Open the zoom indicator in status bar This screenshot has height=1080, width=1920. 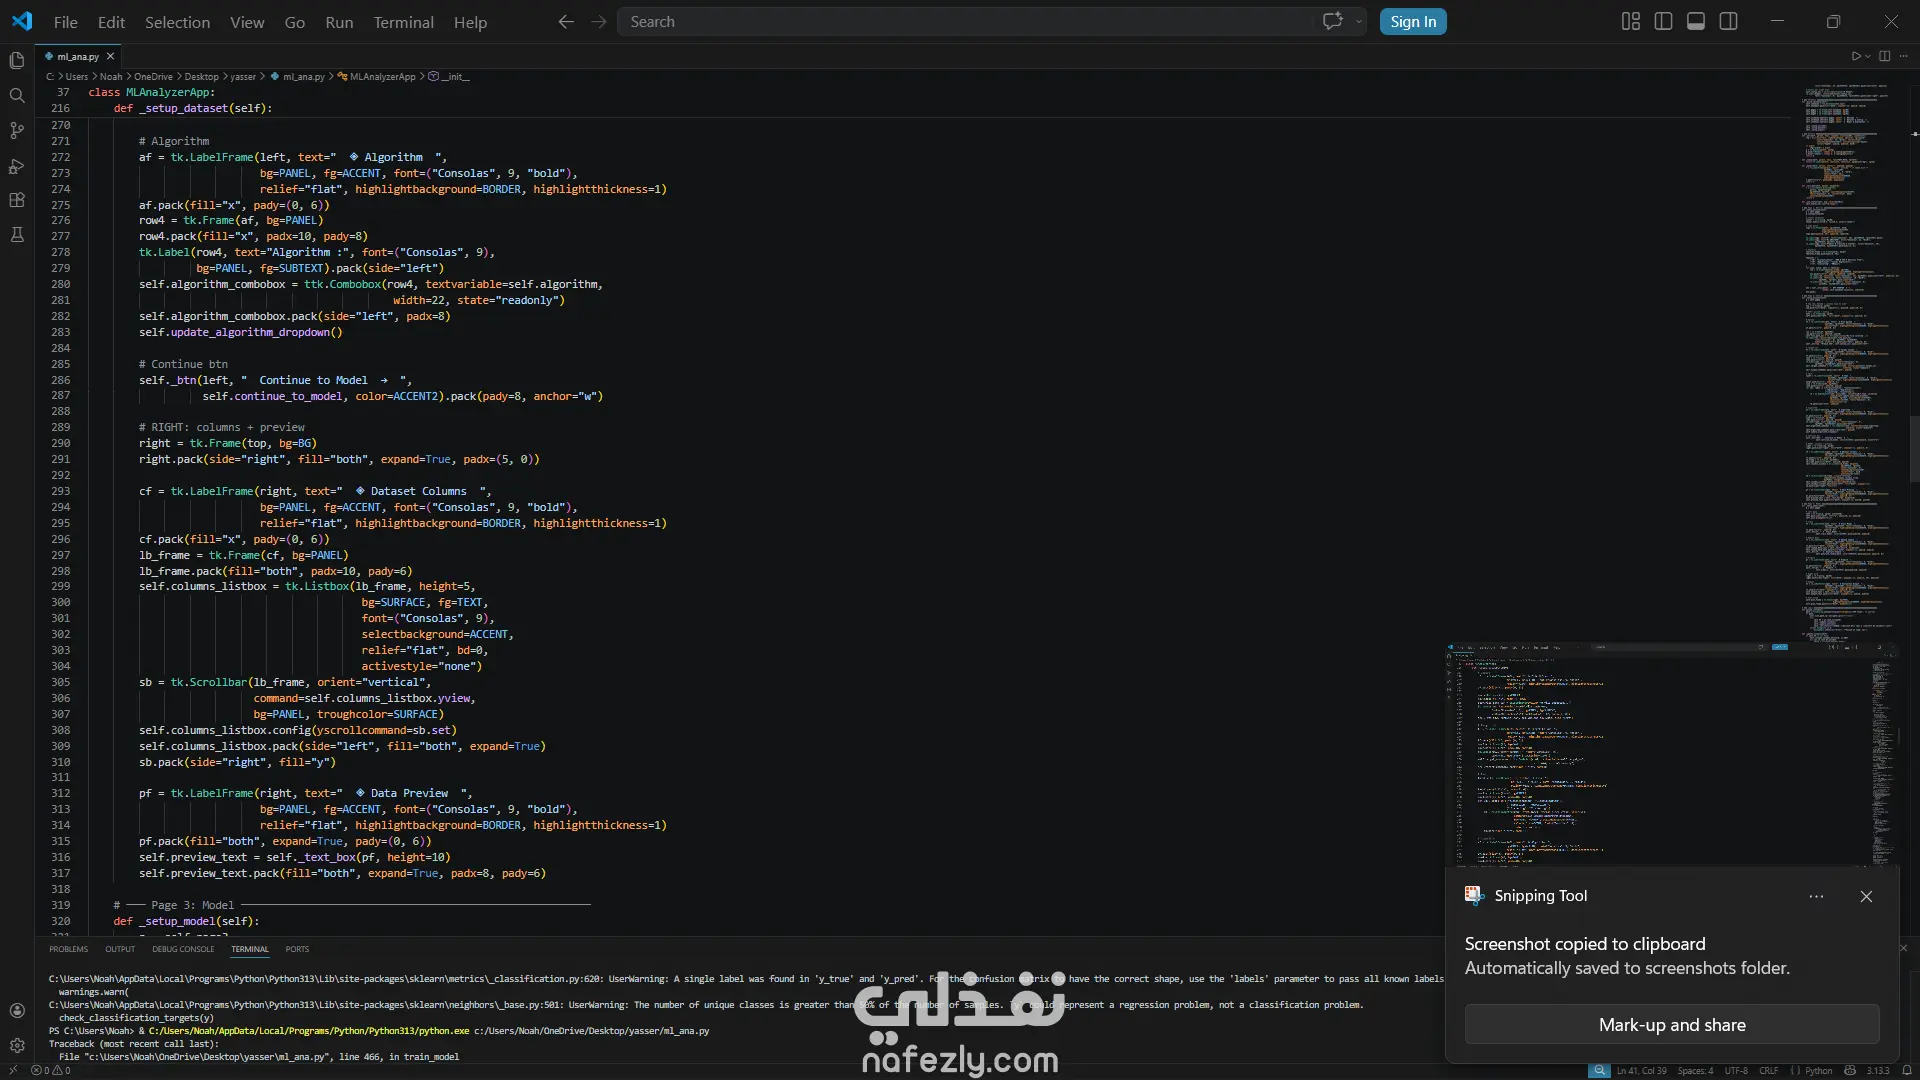pos(1600,1070)
